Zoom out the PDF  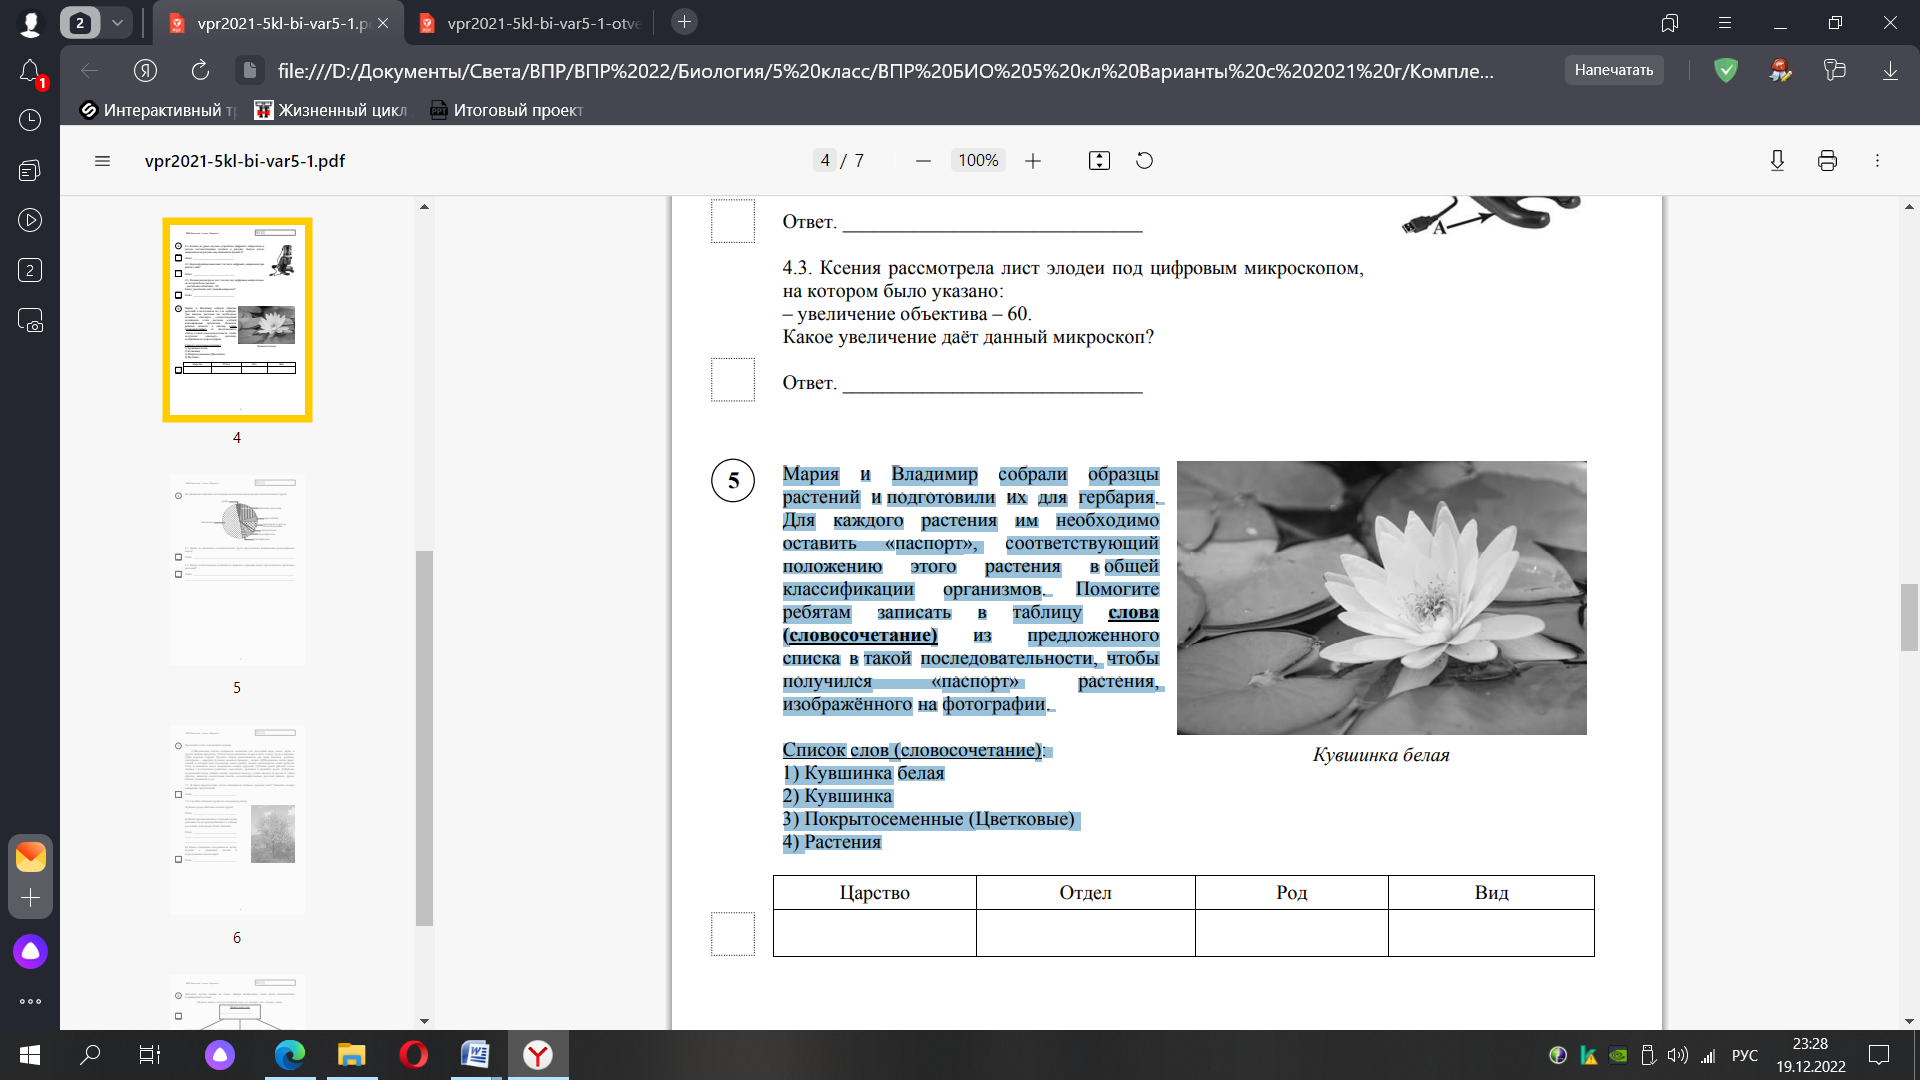(923, 161)
